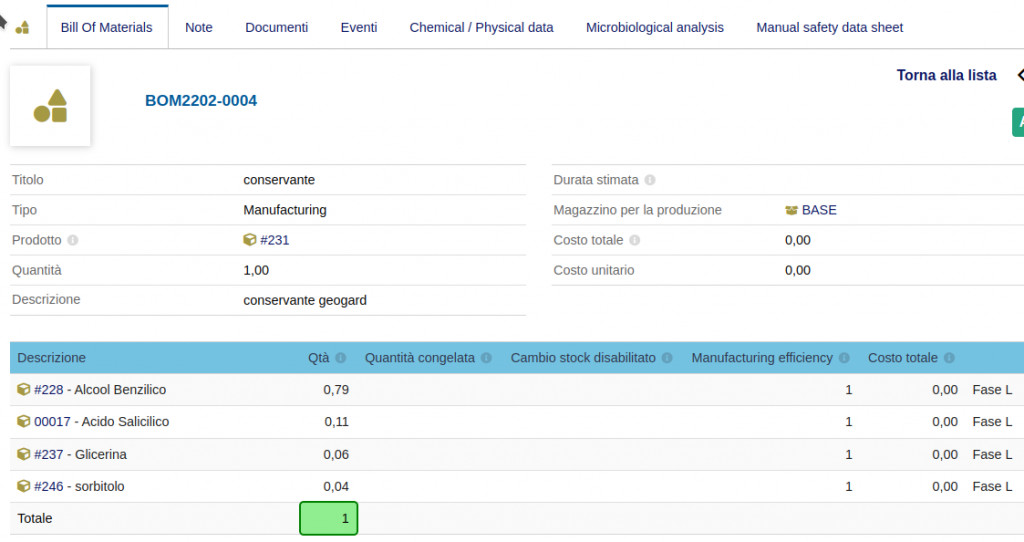Click the green Totale value cell
The width and height of the screenshot is (1024, 542).
pyautogui.click(x=328, y=518)
